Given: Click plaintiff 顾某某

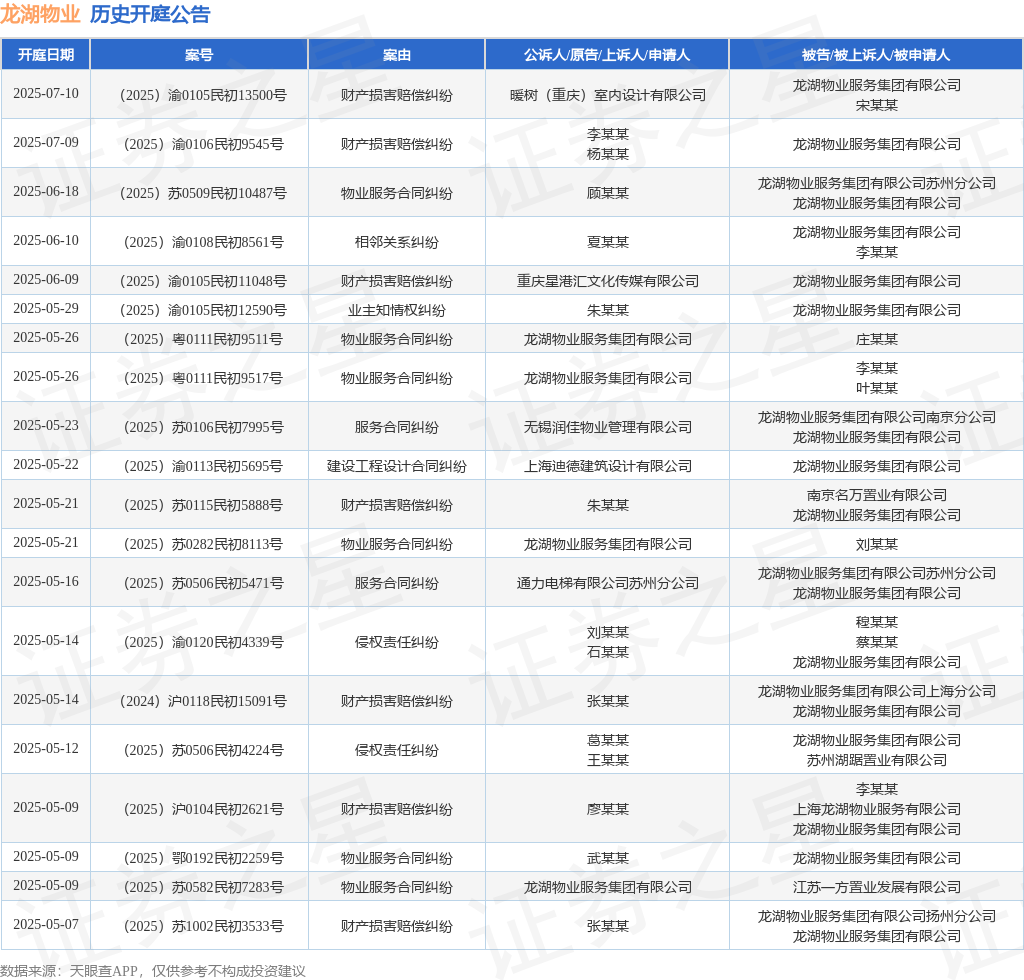Looking at the screenshot, I should (x=607, y=193).
